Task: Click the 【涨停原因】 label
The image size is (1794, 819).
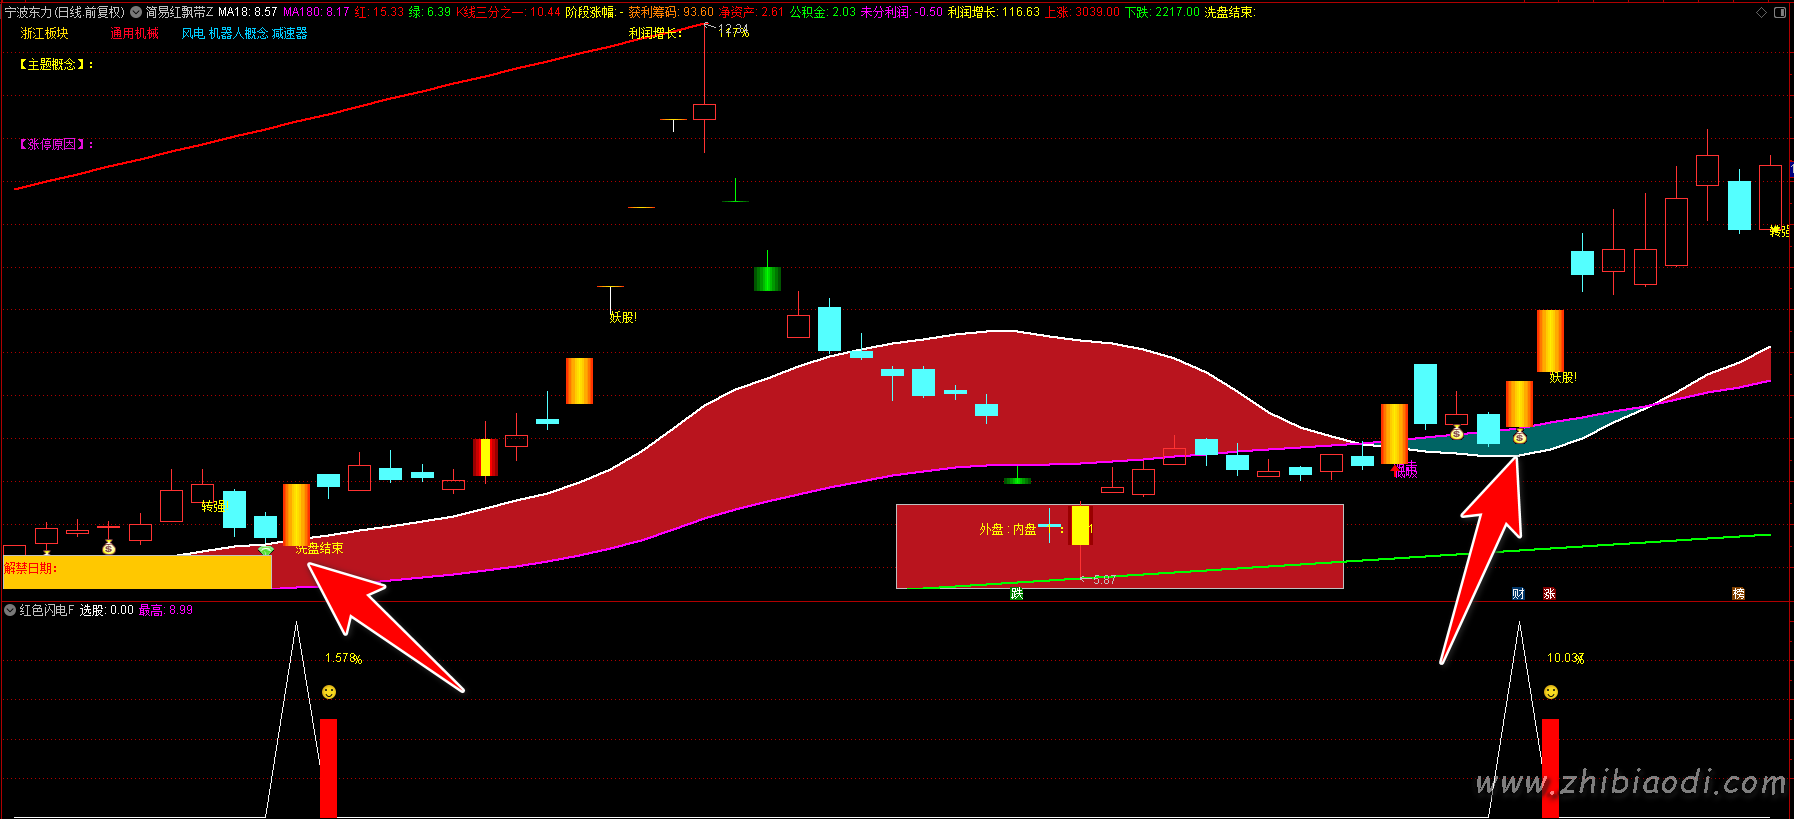Action: pyautogui.click(x=56, y=144)
